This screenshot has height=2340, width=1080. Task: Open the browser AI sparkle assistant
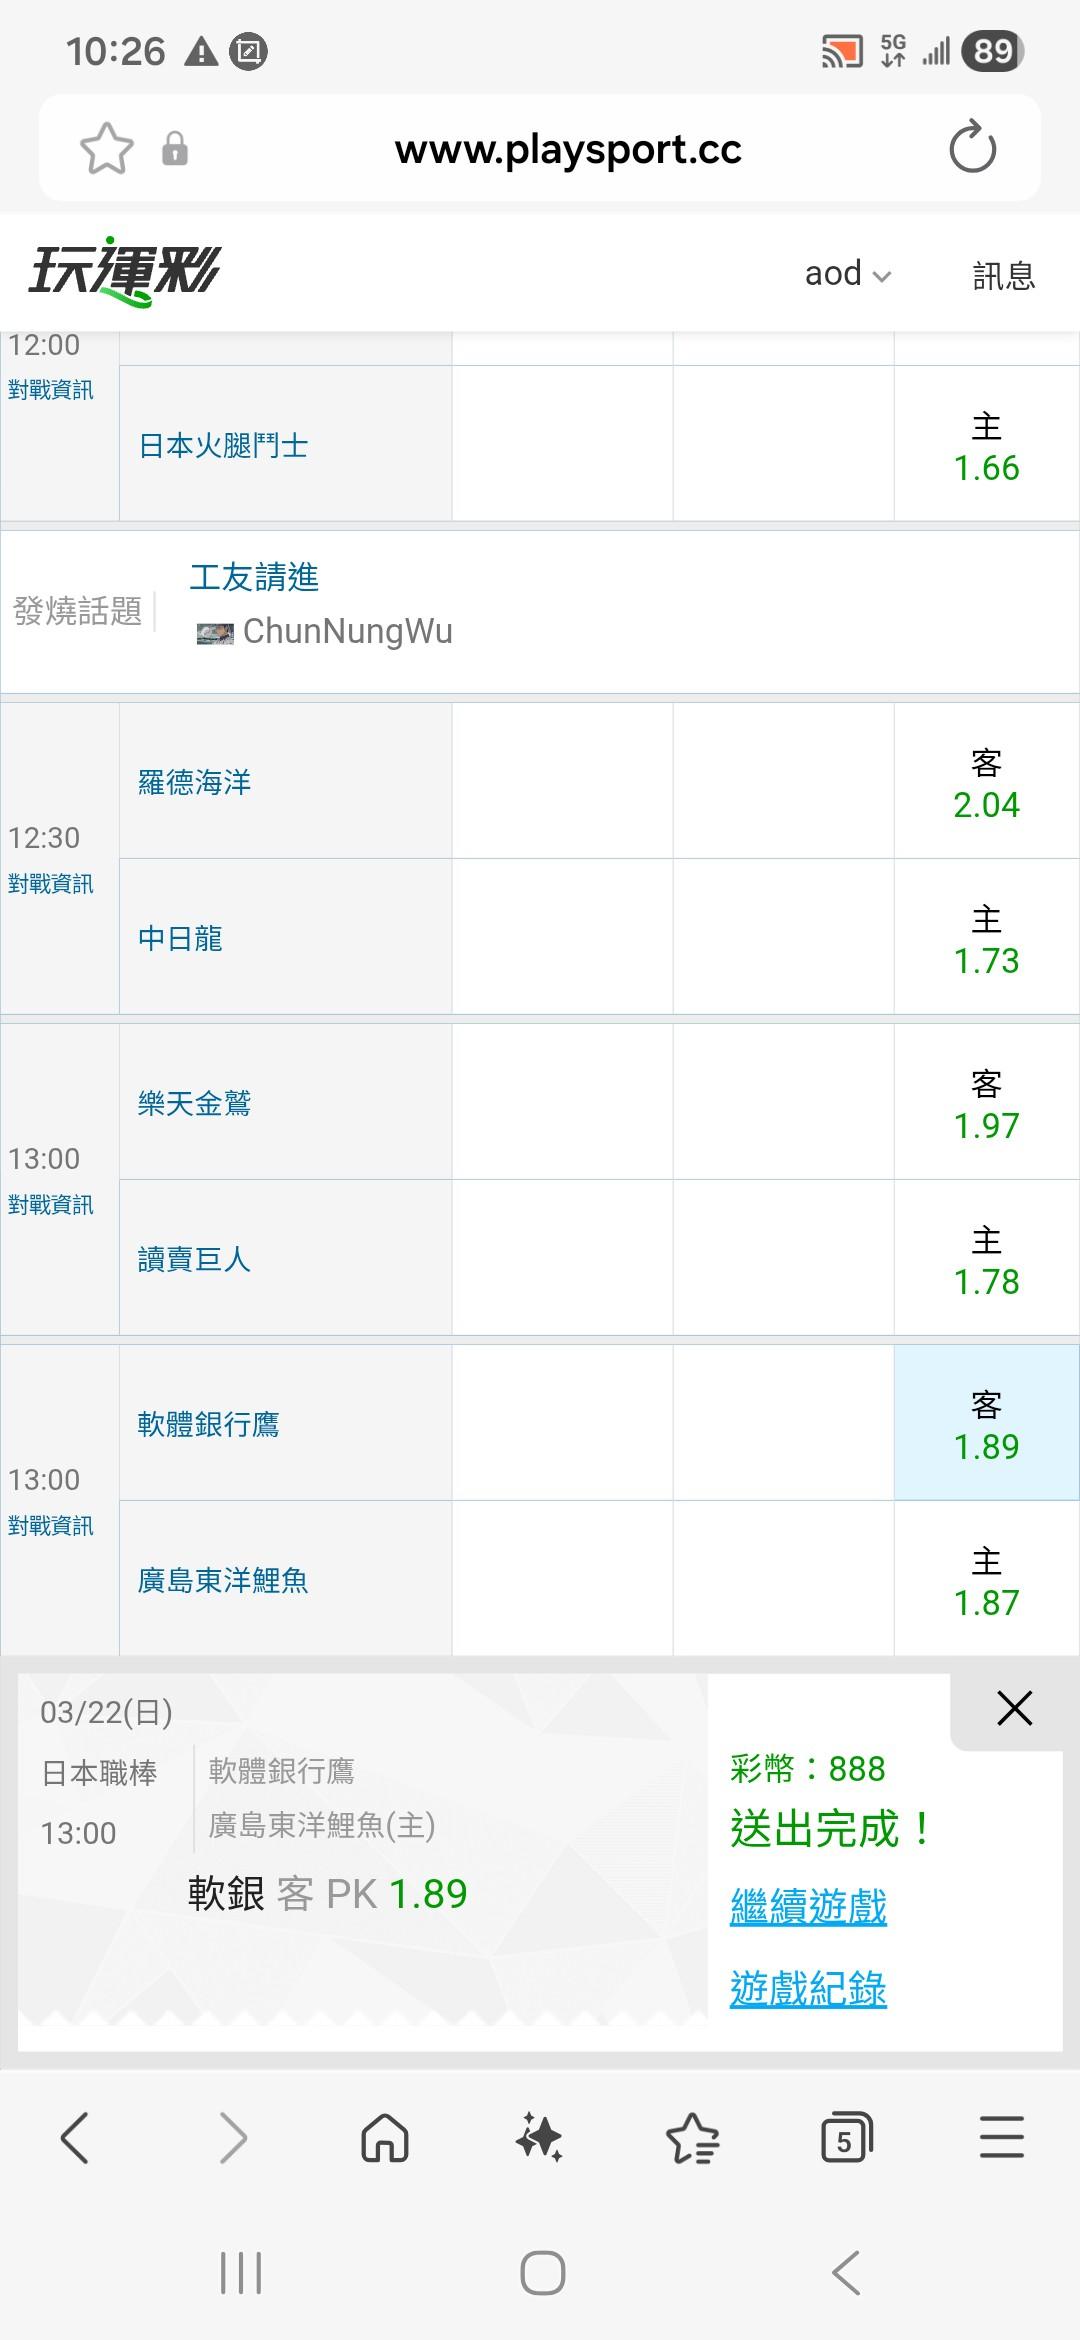pyautogui.click(x=539, y=2138)
